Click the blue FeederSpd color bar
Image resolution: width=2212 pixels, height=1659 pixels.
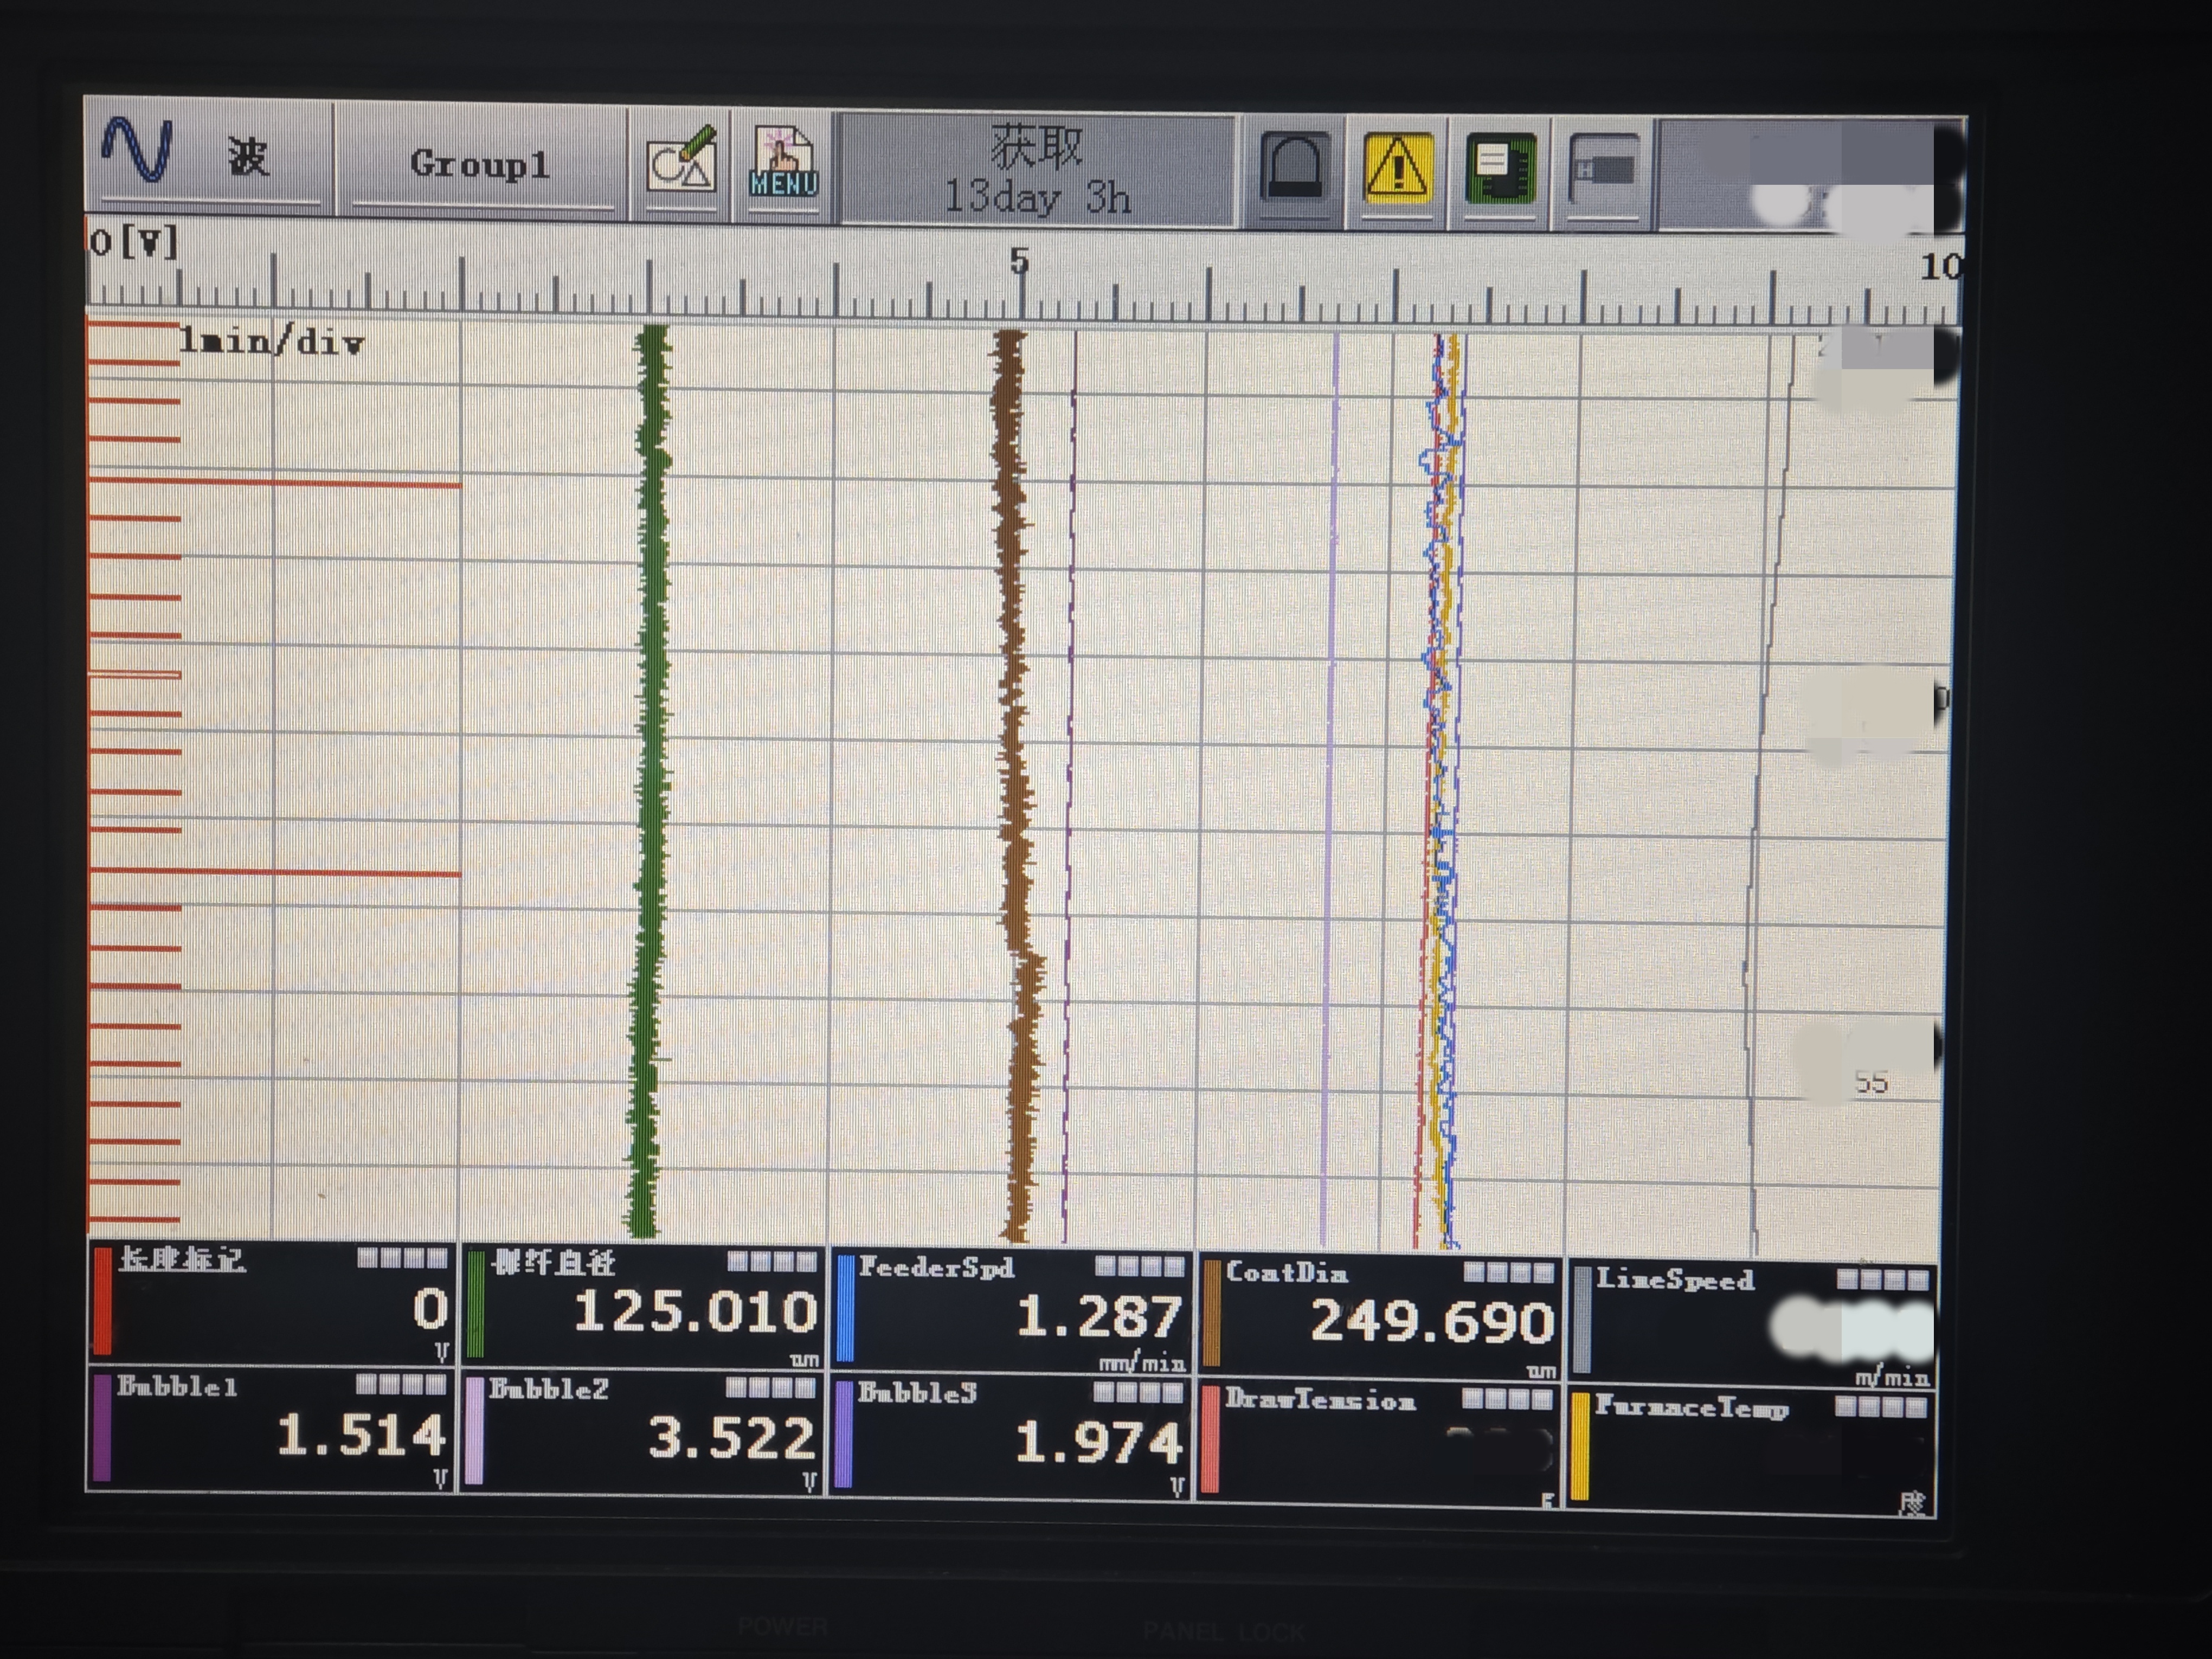click(x=845, y=1308)
